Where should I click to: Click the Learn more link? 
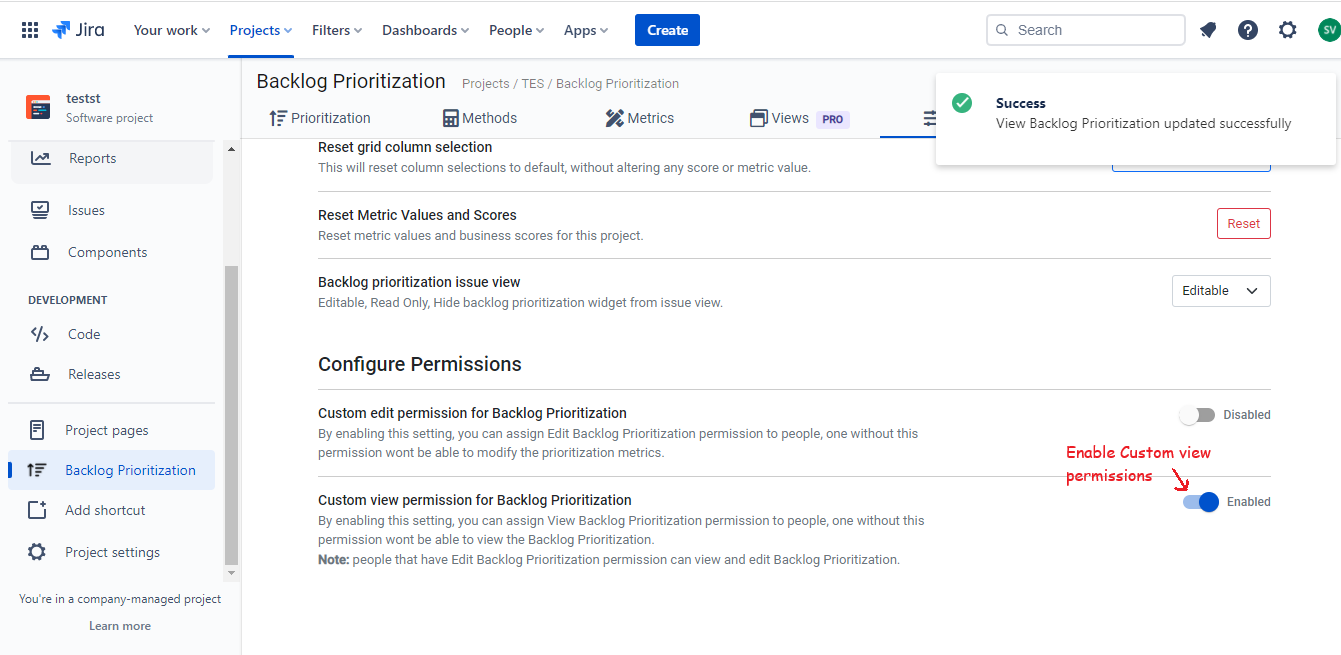(120, 626)
